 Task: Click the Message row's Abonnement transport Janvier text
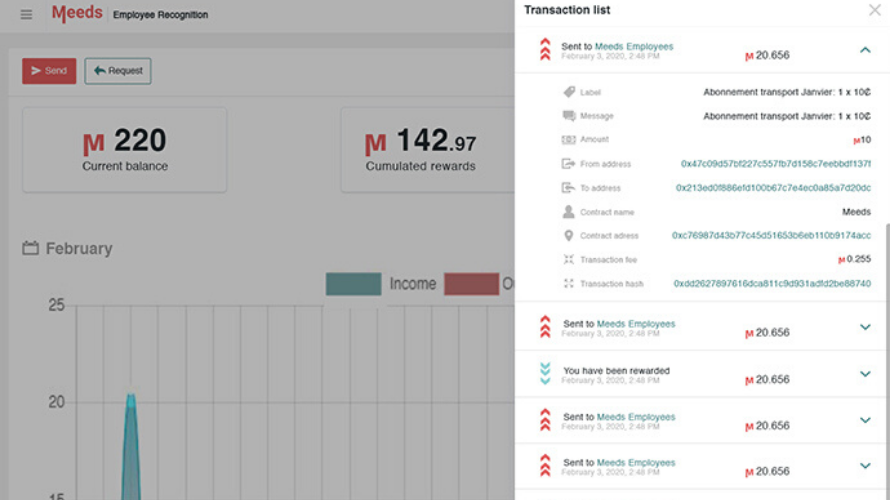787,116
